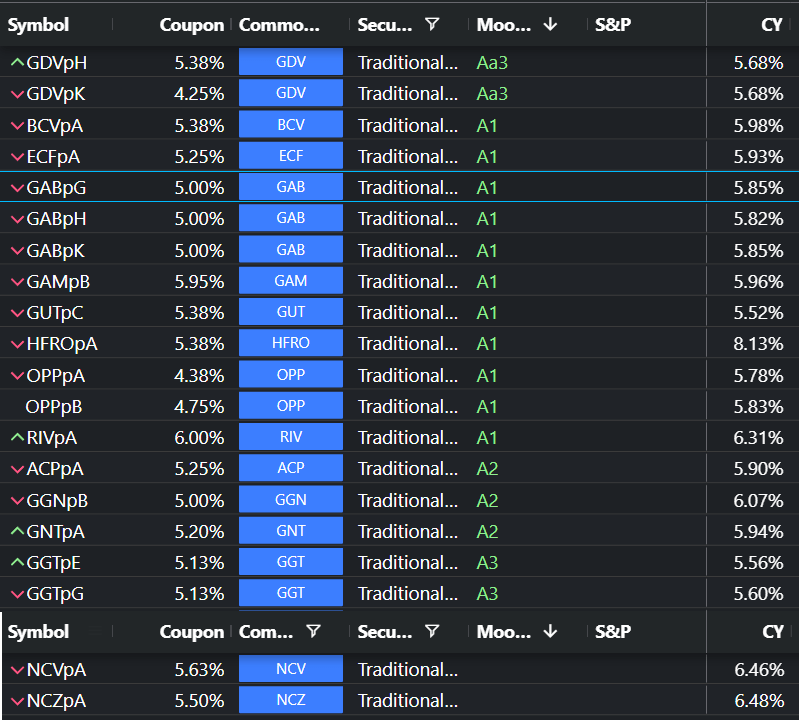Click the 4.25% coupon for GDVpK
799x720 pixels.
coord(199,94)
